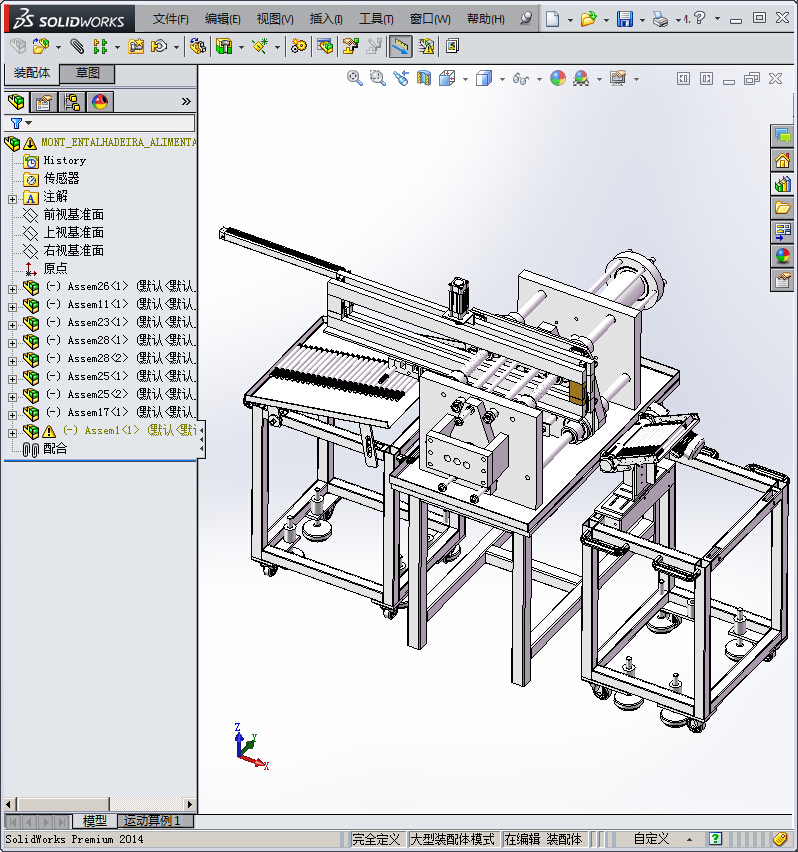Image resolution: width=798 pixels, height=852 pixels.
Task: Open the DisplayManager tab
Action: pyautogui.click(x=100, y=102)
